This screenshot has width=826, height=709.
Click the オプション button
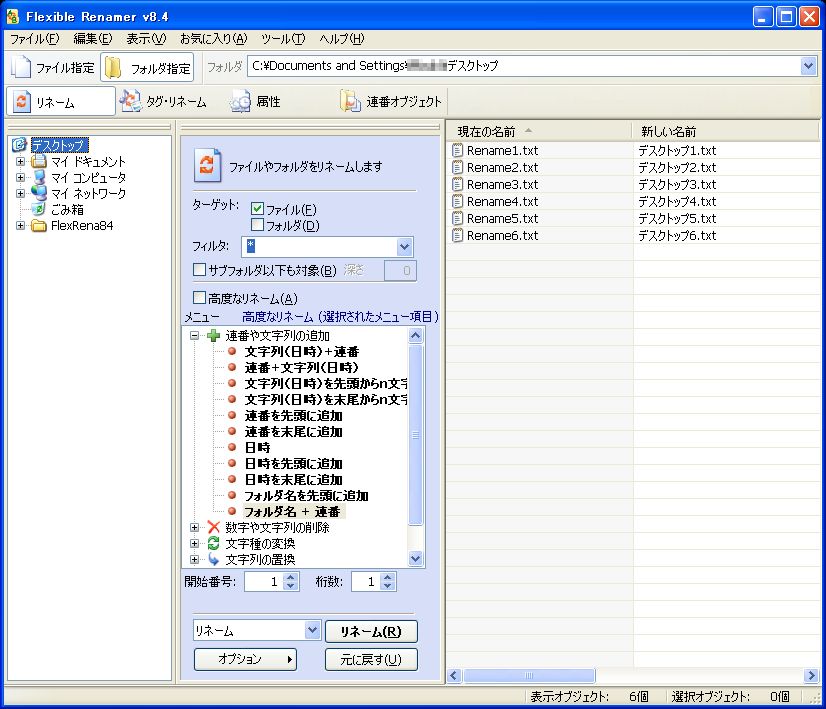tap(245, 659)
